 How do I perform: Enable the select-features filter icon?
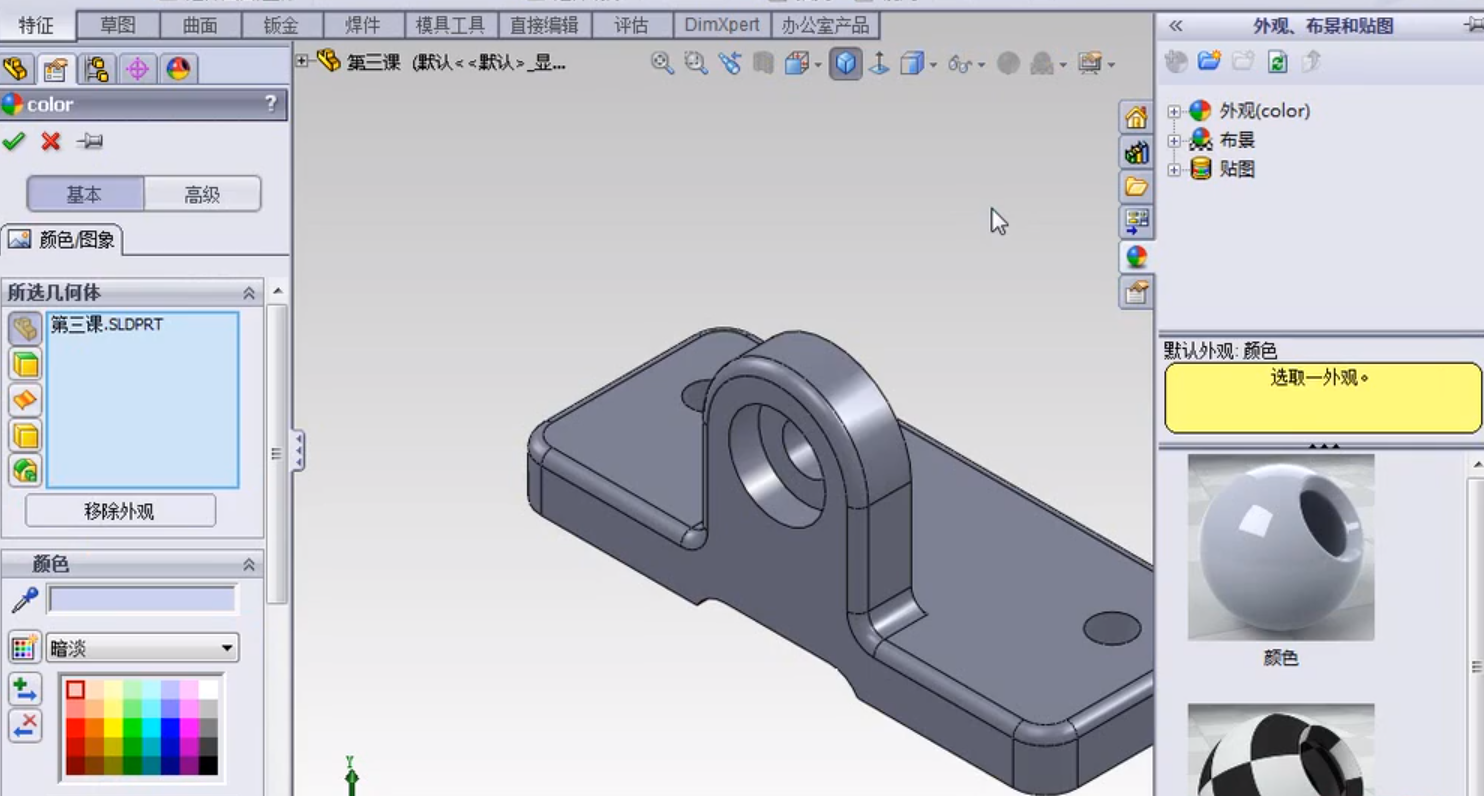pyautogui.click(x=25, y=470)
